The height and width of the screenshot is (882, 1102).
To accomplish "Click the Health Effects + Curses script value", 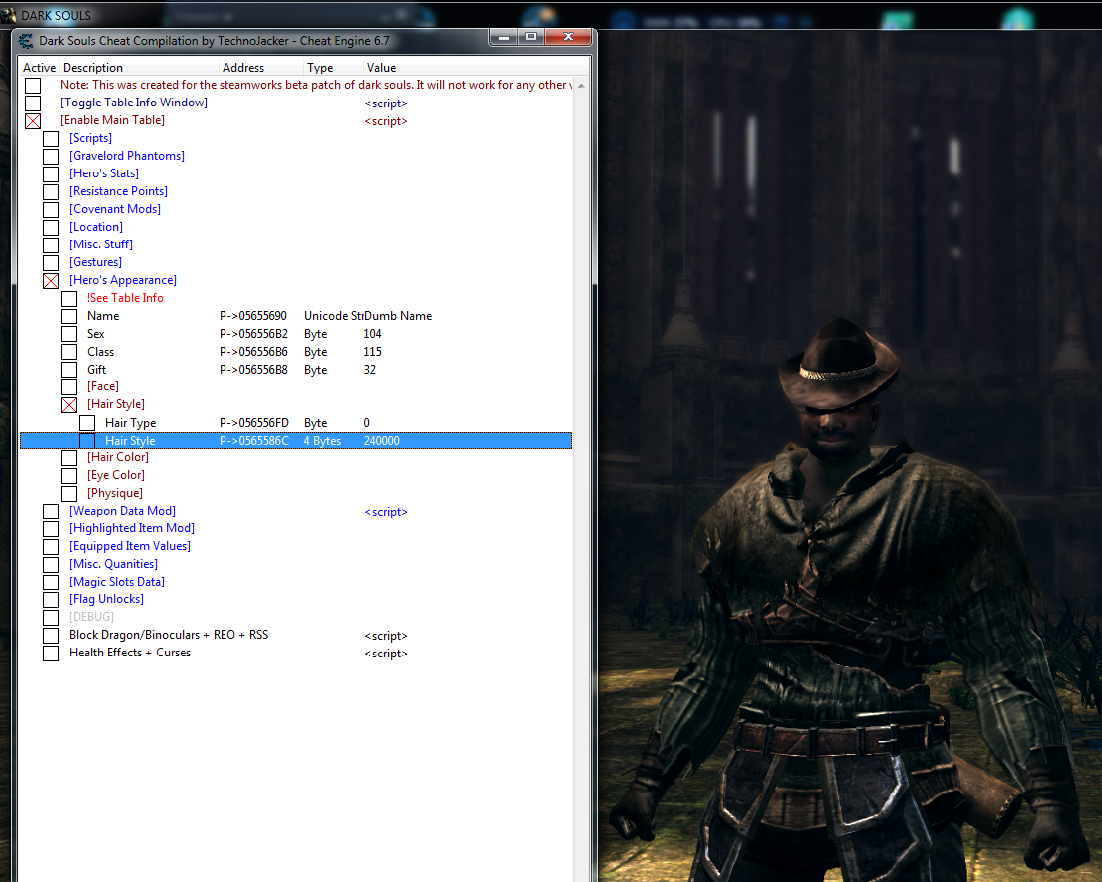I will [x=386, y=654].
